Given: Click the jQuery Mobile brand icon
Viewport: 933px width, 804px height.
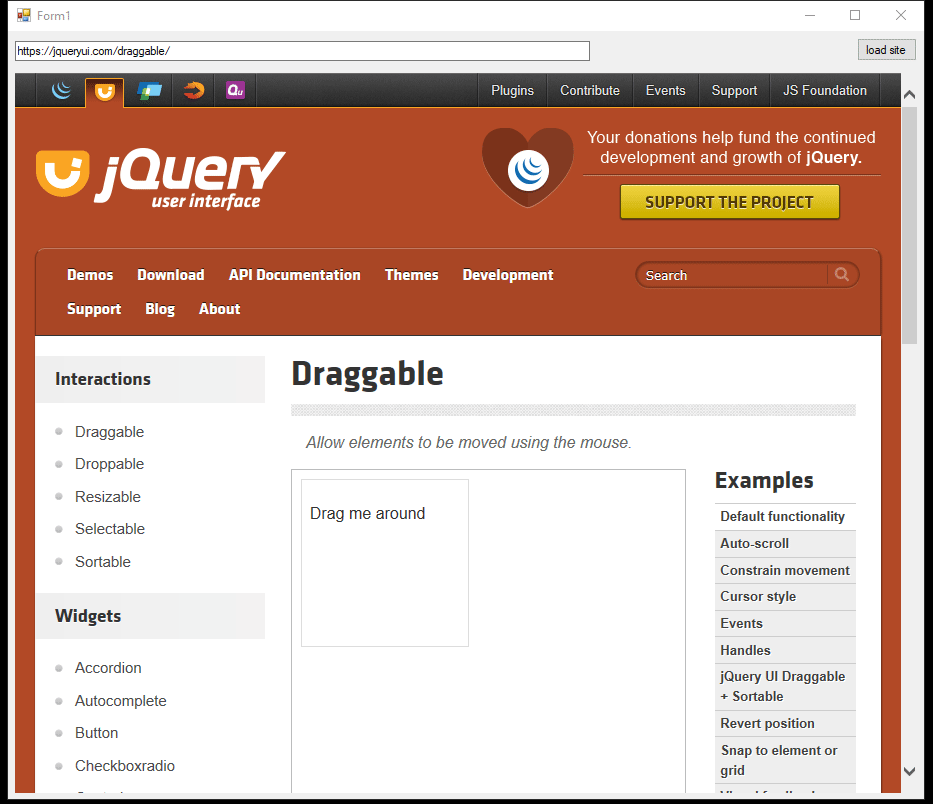Looking at the screenshot, I should coord(148,90).
